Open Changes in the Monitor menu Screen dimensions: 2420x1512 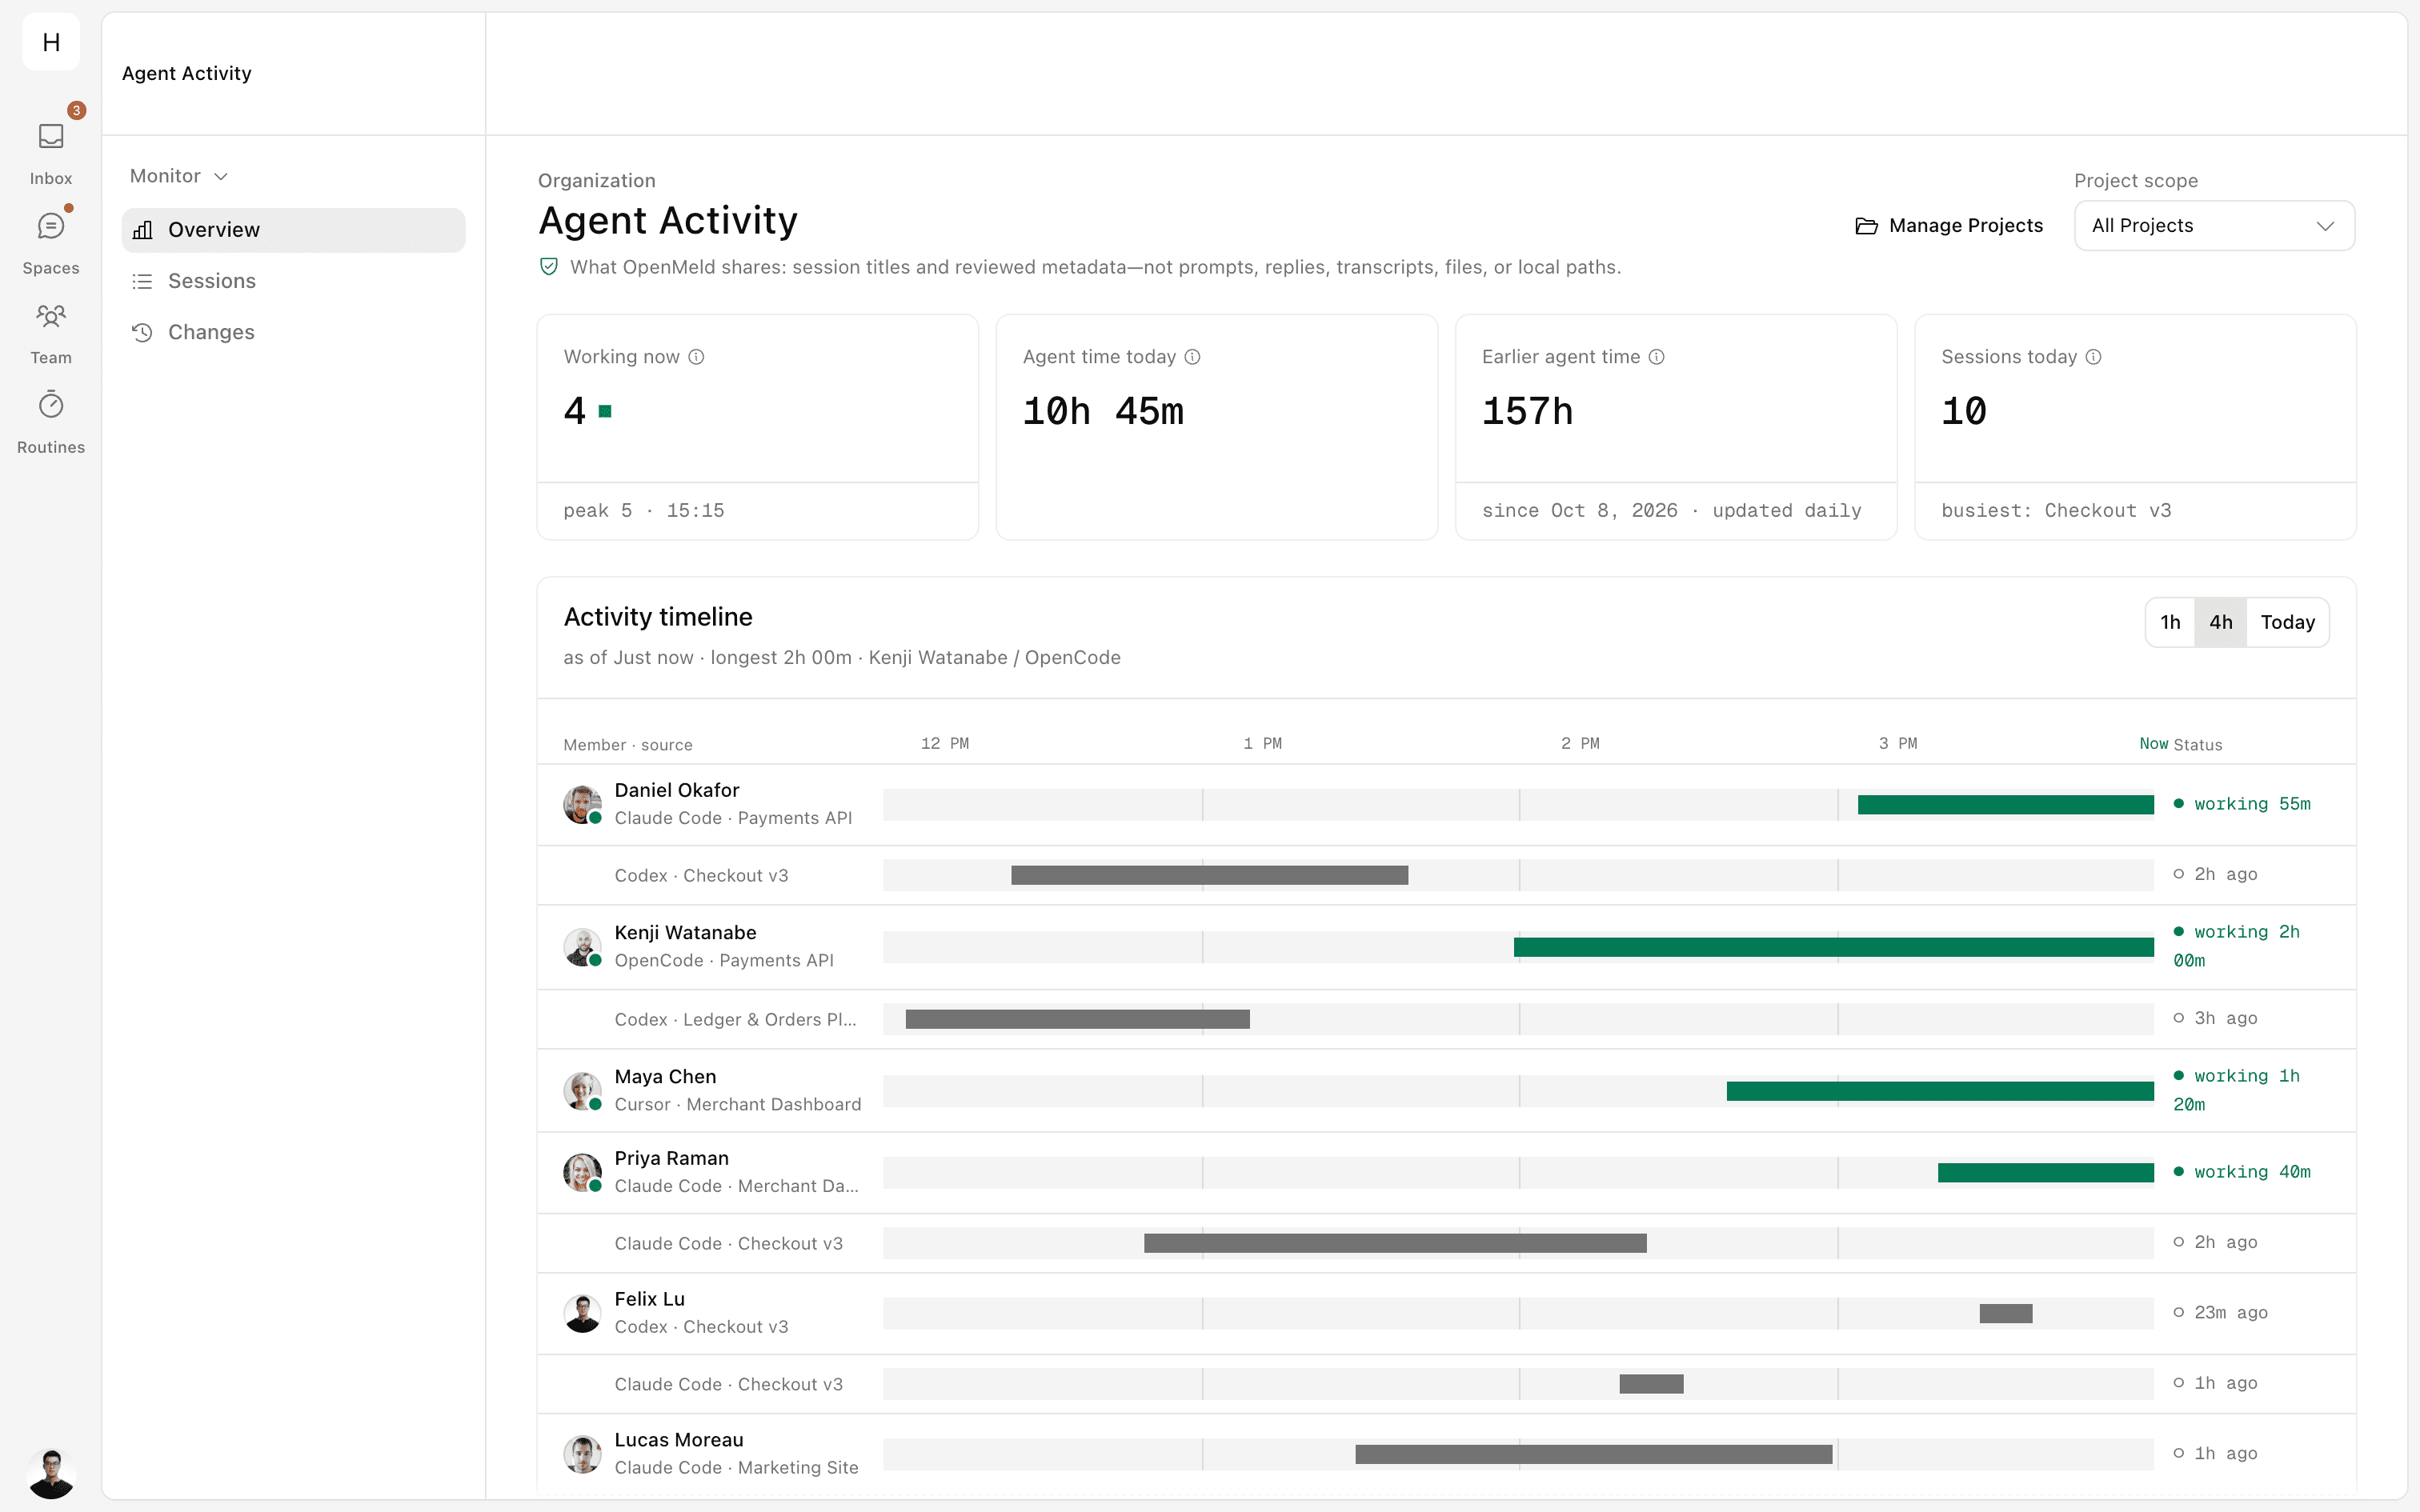293,332
